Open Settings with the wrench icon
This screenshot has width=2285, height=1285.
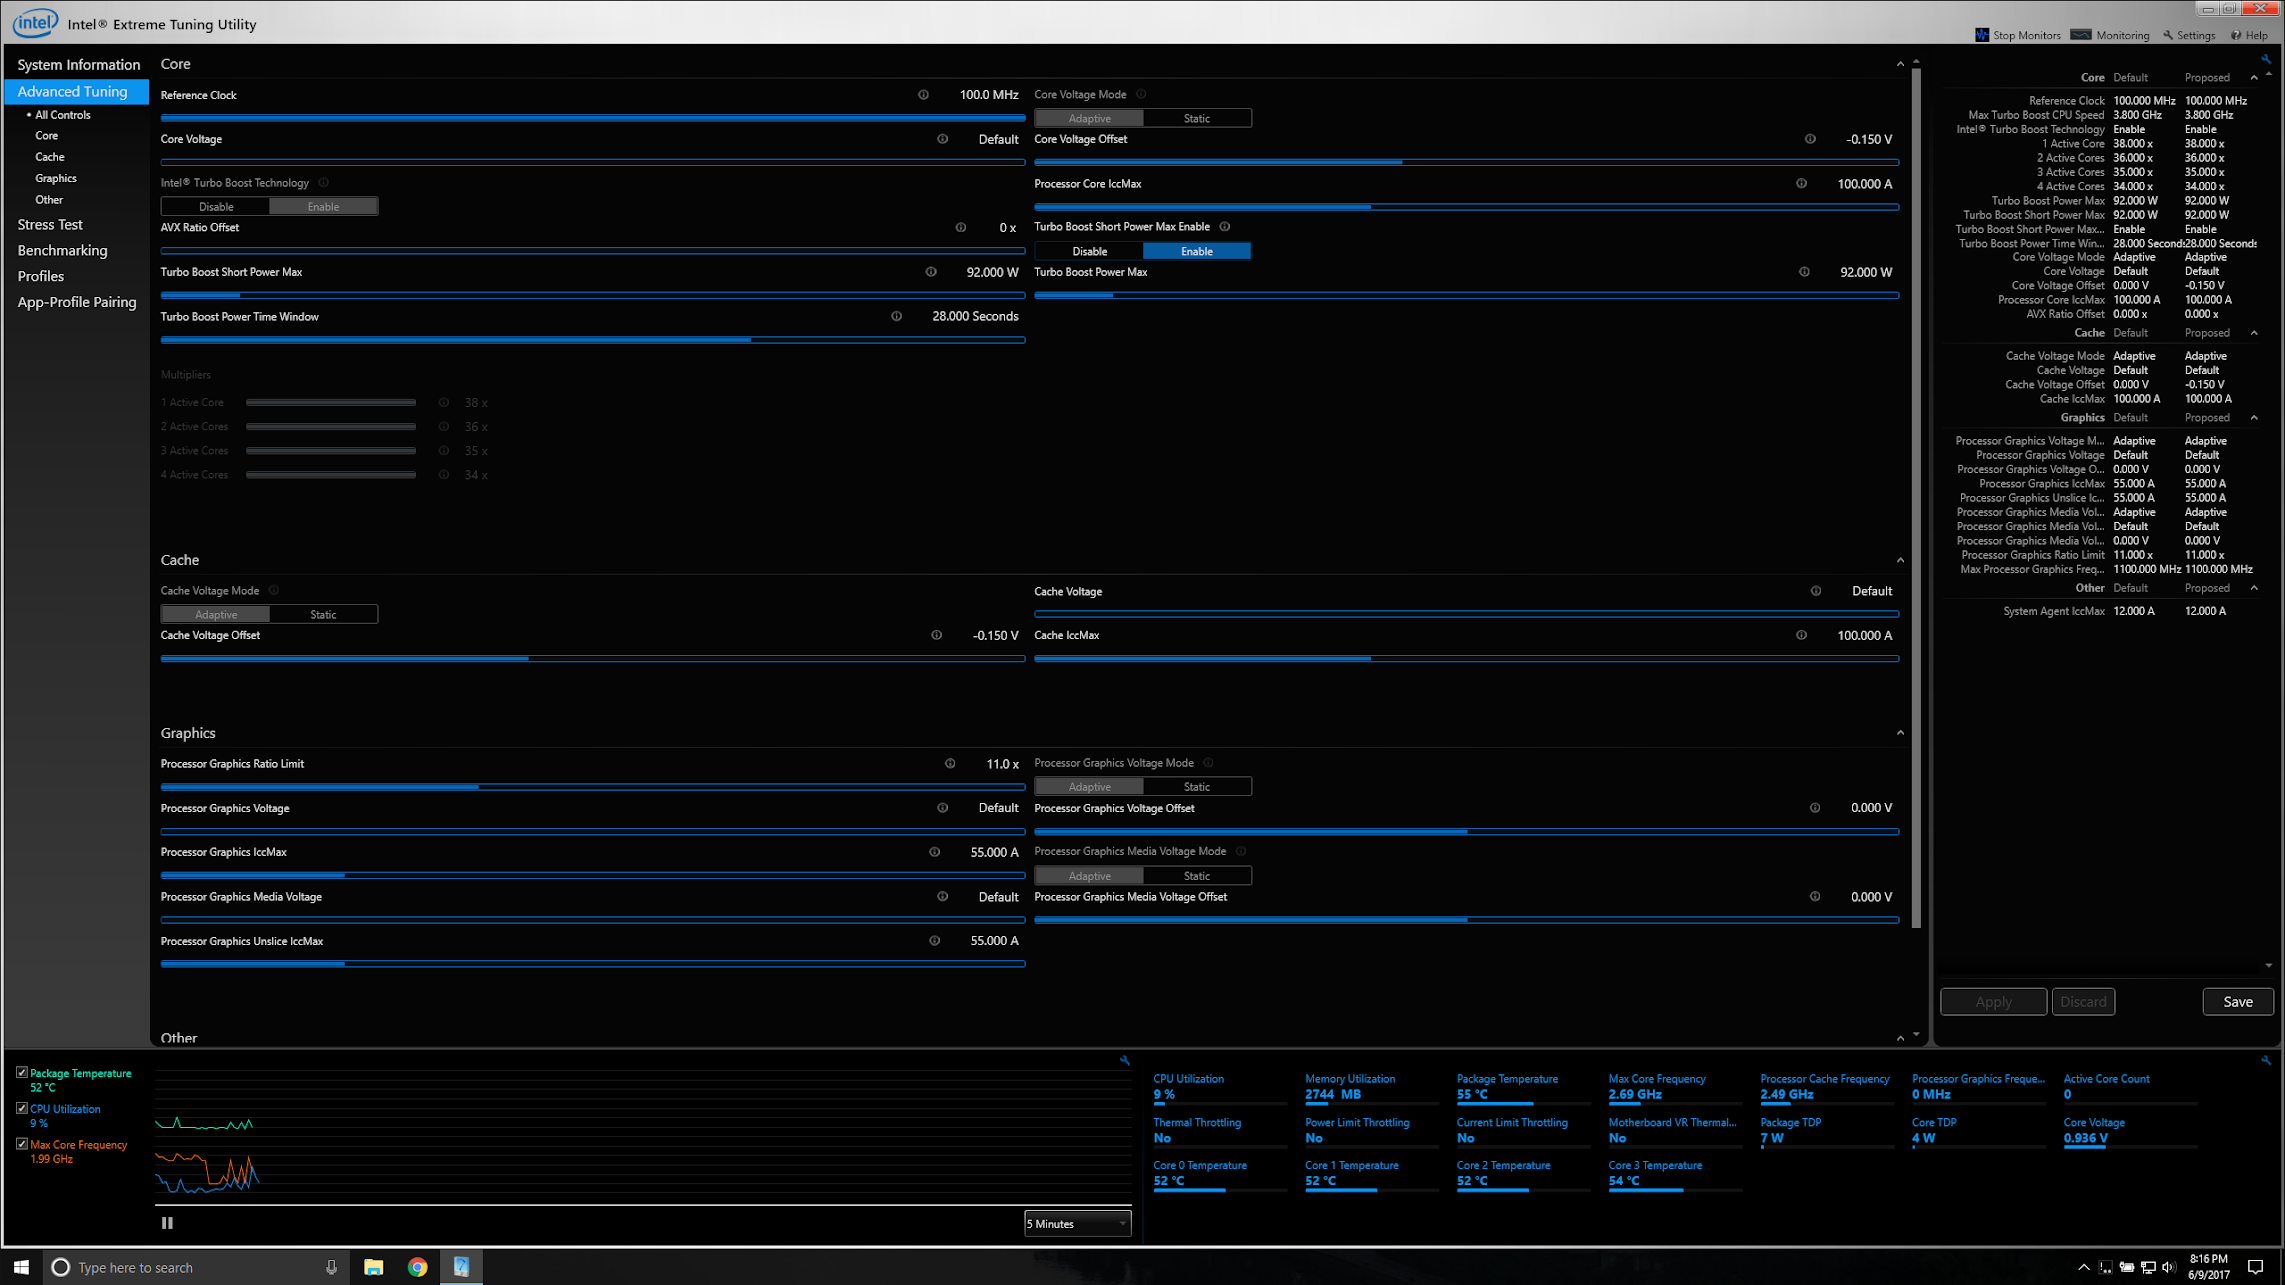point(2189,35)
